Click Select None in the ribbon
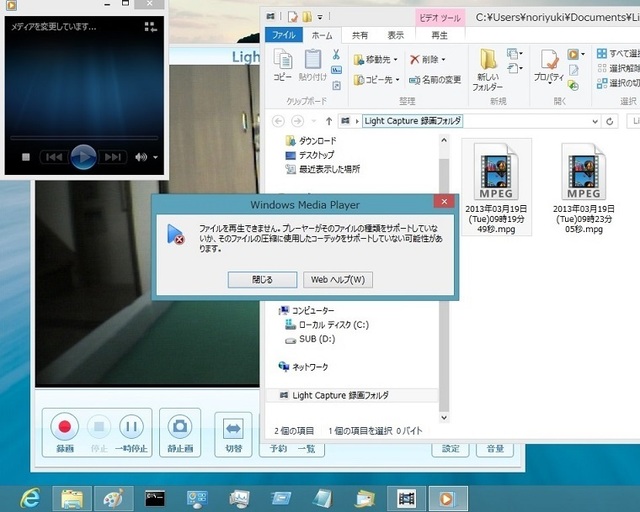640x512 pixels. (x=618, y=68)
